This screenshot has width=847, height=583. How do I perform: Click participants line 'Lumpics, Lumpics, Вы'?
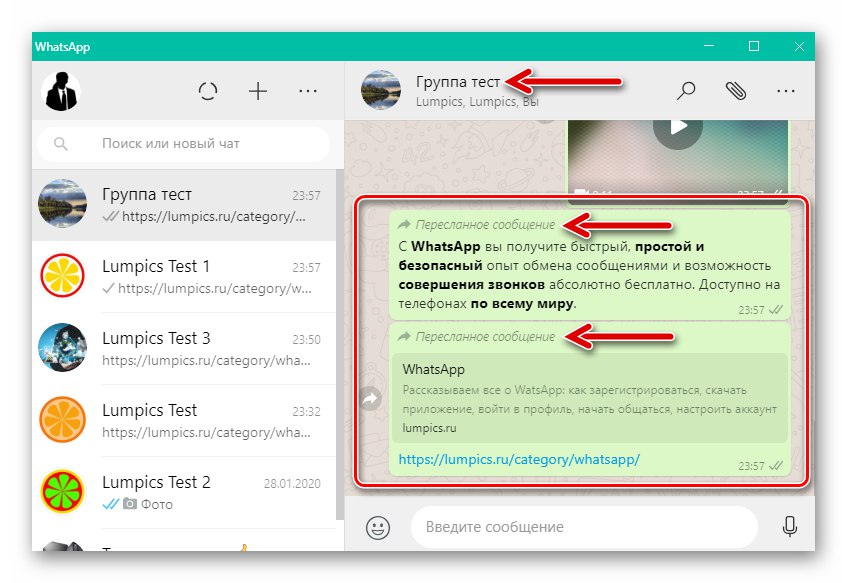477,102
